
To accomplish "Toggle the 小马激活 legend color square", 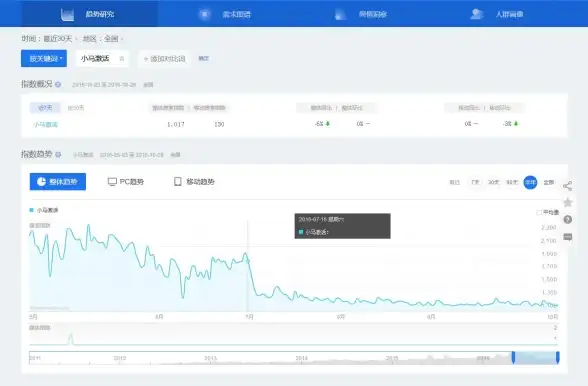I will [32, 210].
